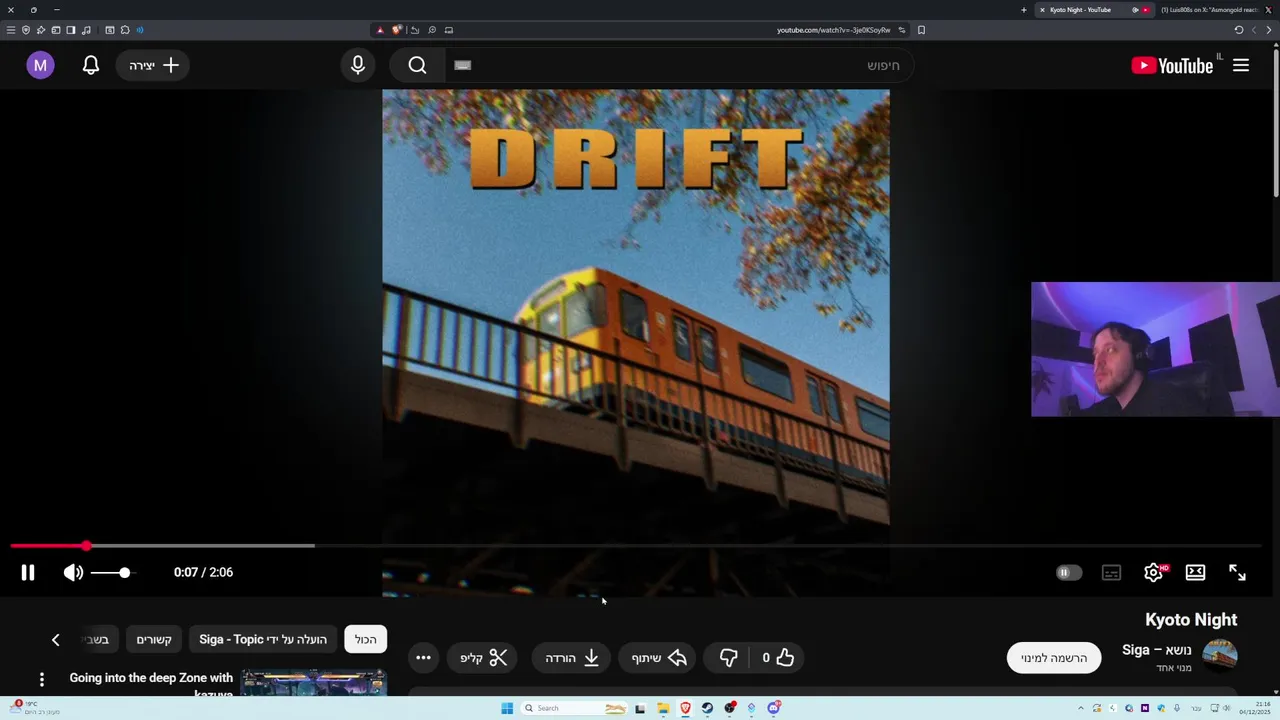Open the browser main menu icon
1280x720 pixels.
(x=11, y=30)
